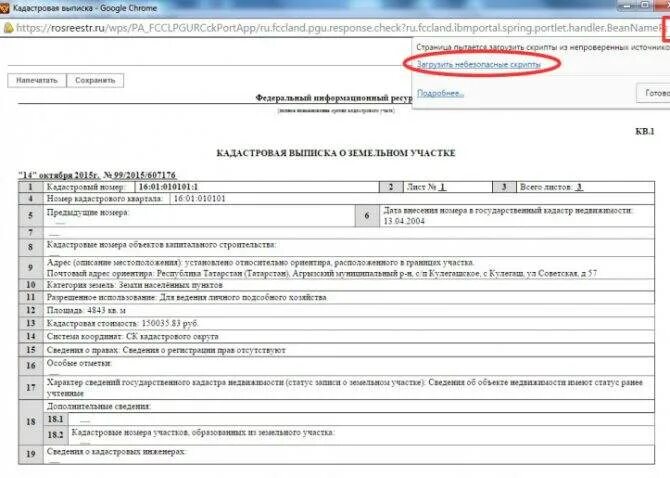670x478 pixels.
Task: Click the Напечатать button
Action: 37,80
